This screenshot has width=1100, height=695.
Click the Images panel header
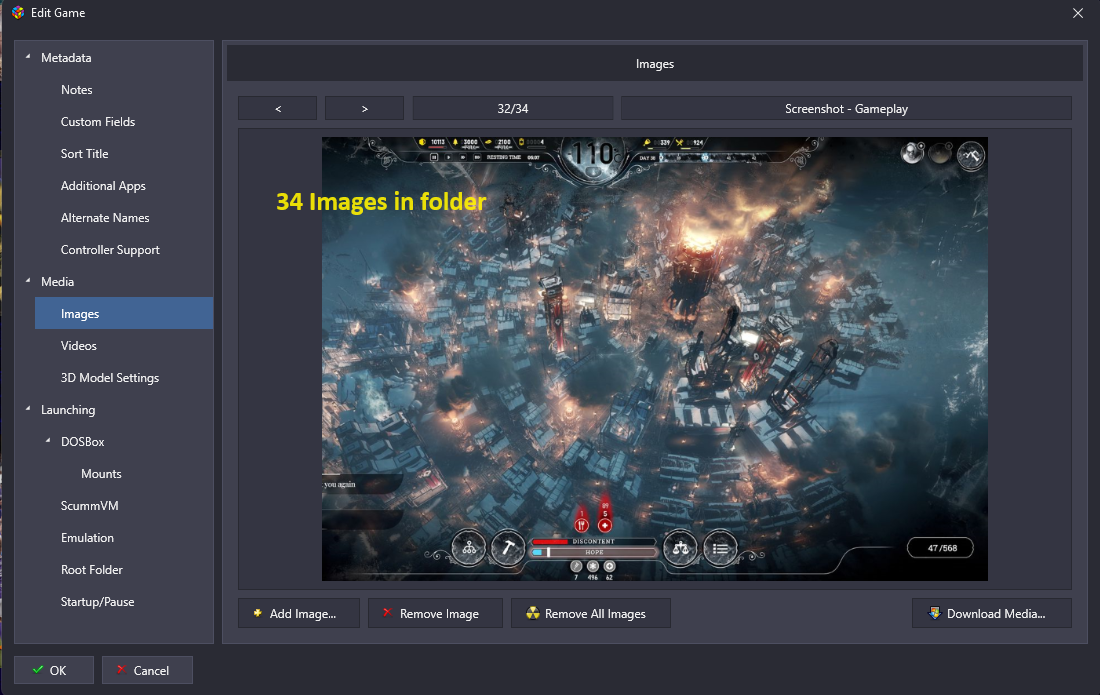pos(655,64)
